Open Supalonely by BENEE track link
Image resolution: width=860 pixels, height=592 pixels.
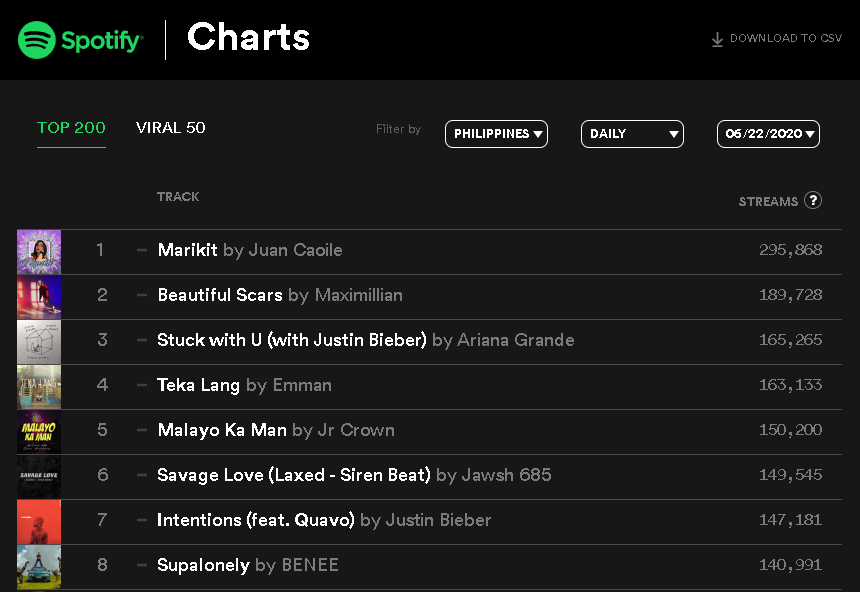[x=248, y=565]
